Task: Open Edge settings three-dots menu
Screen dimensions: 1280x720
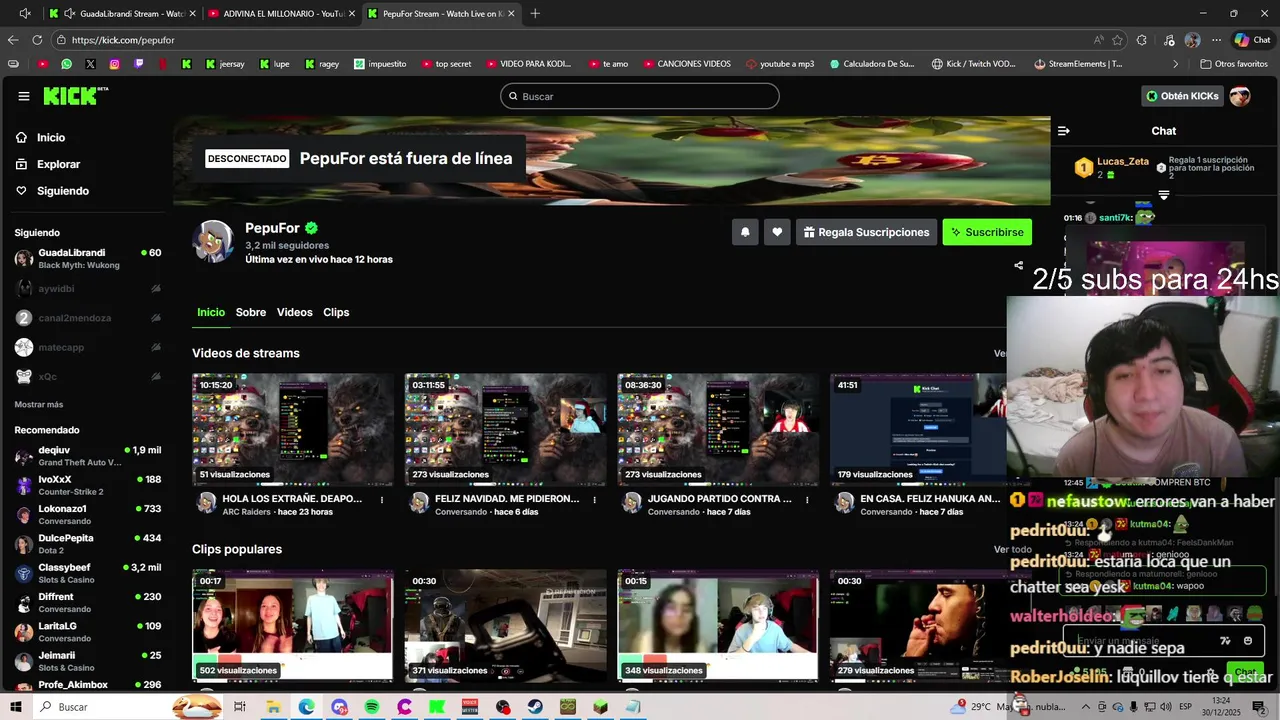Action: pos(1216,40)
